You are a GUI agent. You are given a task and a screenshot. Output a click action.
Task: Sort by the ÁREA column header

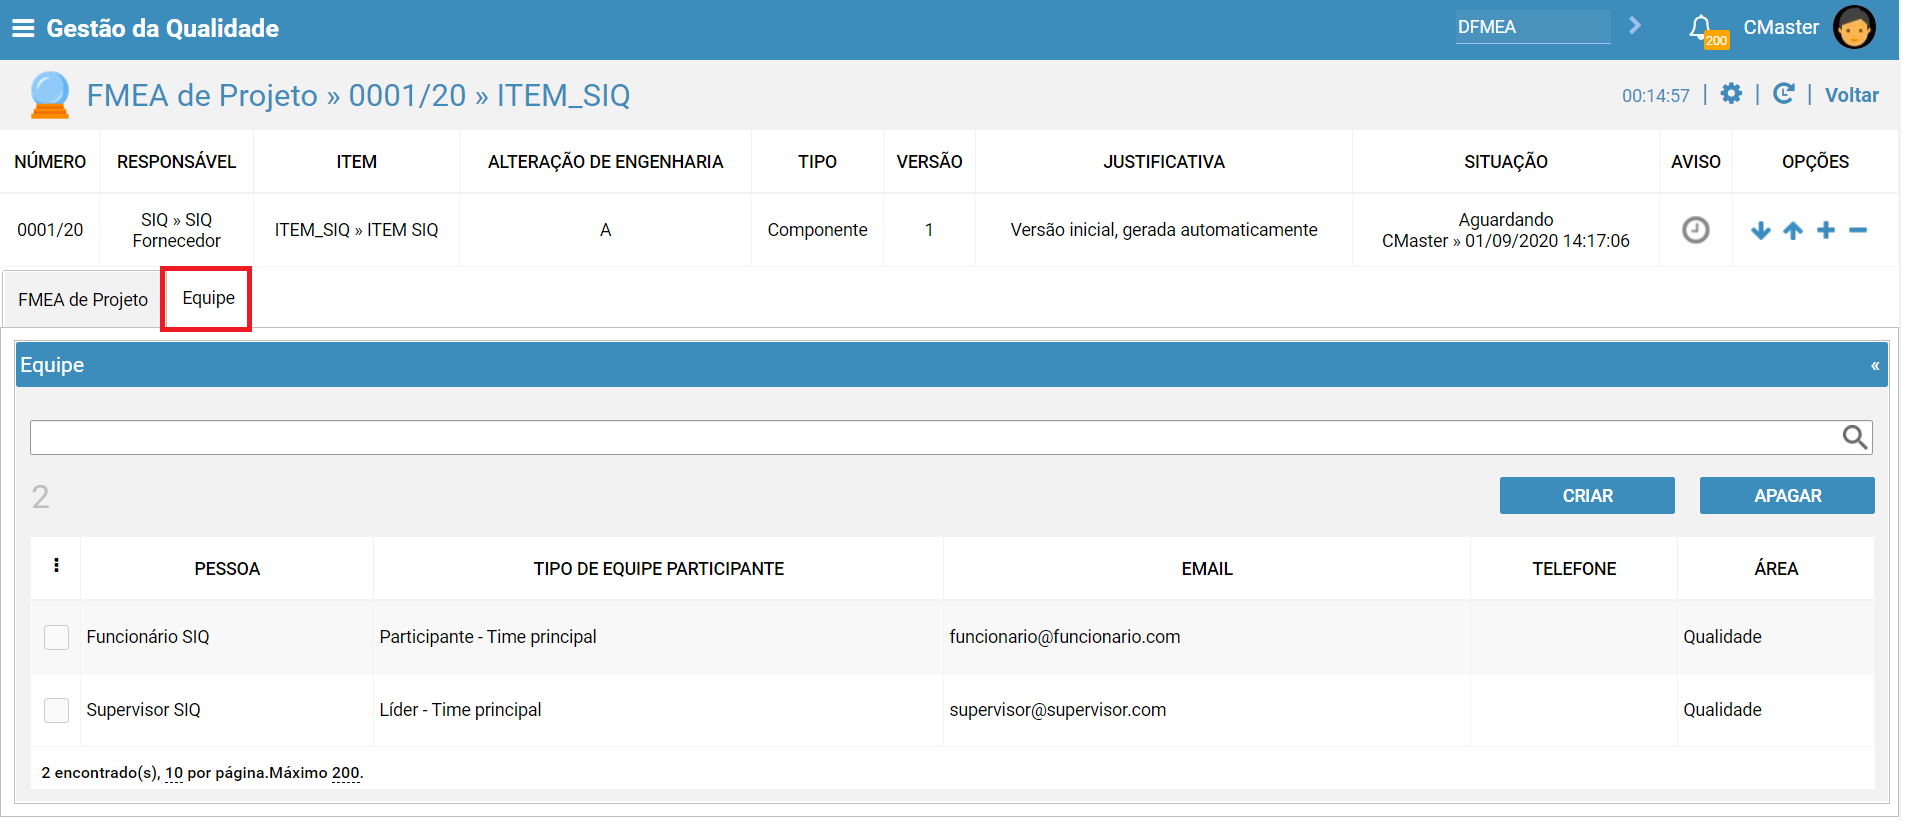[1776, 569]
